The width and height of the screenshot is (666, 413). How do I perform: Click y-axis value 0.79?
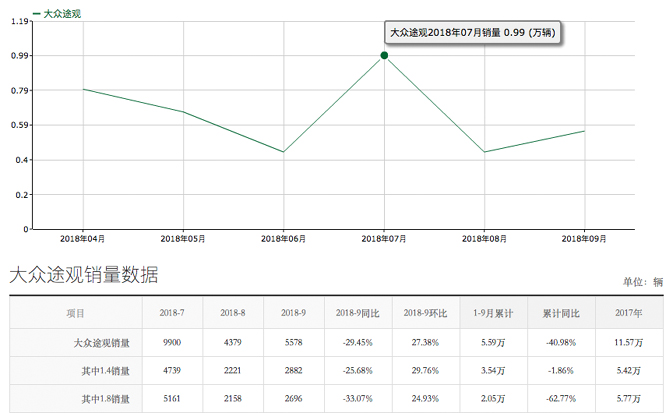[20, 91]
